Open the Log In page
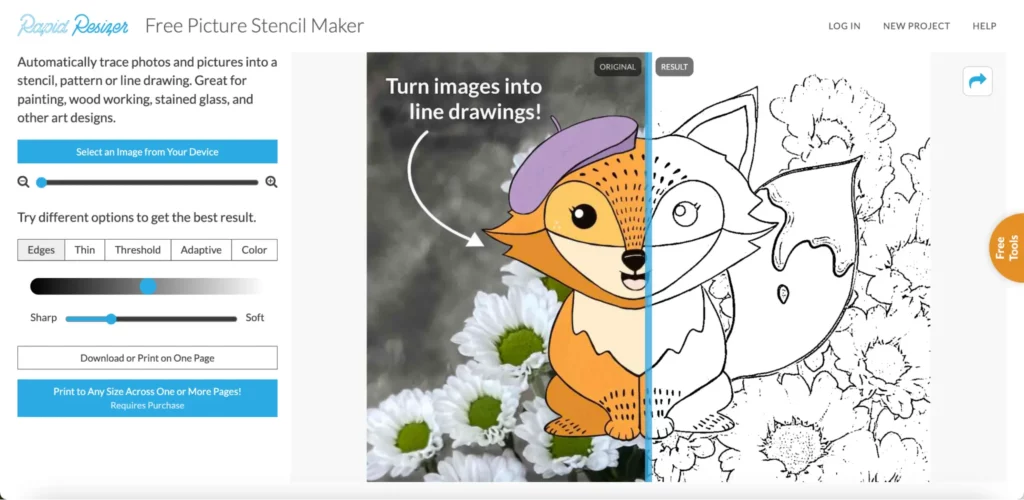 coord(844,26)
